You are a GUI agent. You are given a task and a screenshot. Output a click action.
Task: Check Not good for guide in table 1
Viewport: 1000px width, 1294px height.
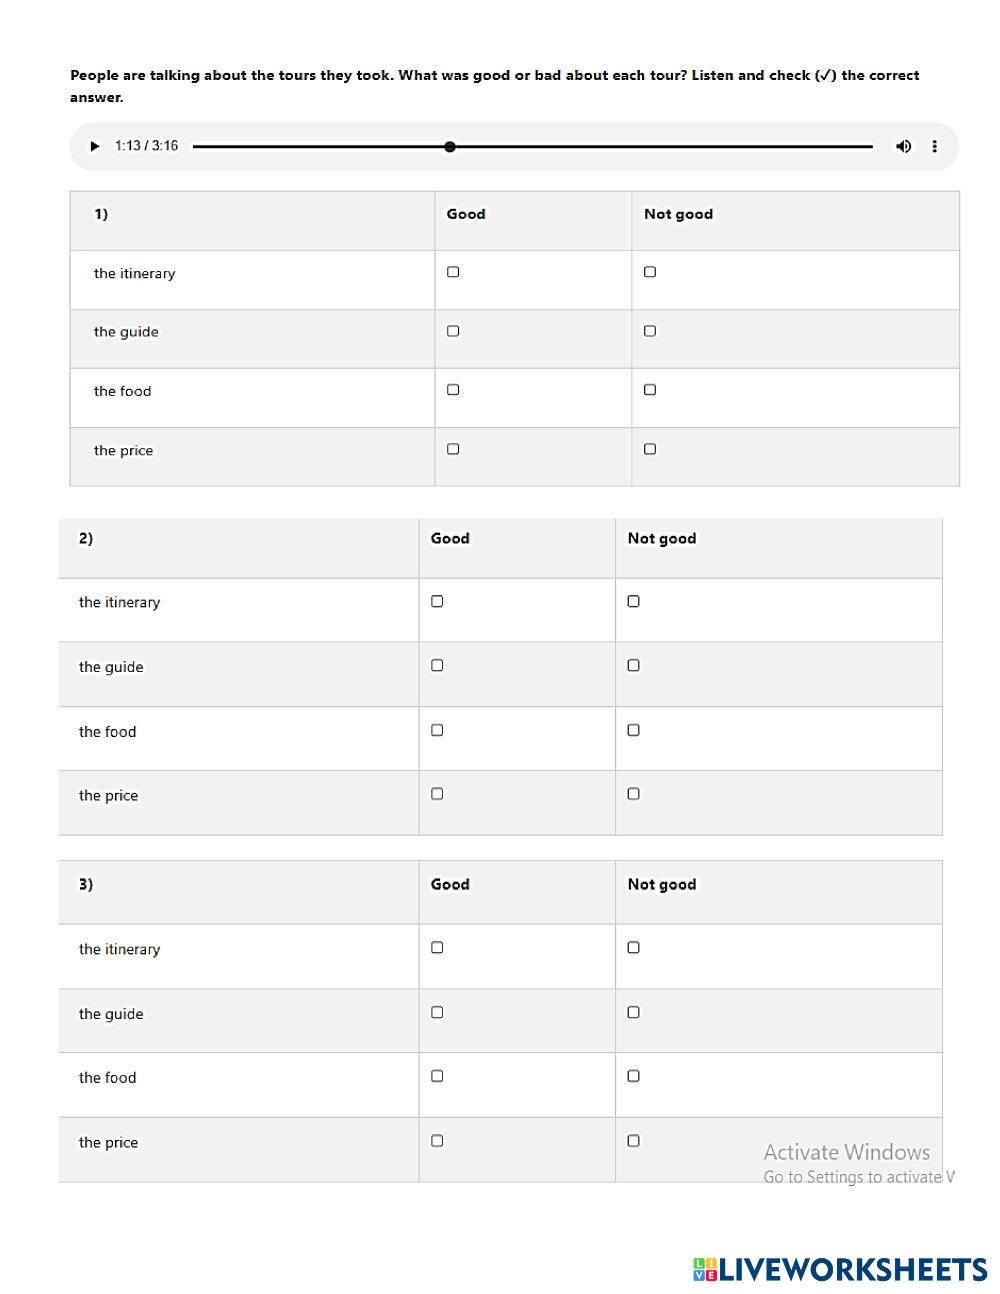pos(650,331)
